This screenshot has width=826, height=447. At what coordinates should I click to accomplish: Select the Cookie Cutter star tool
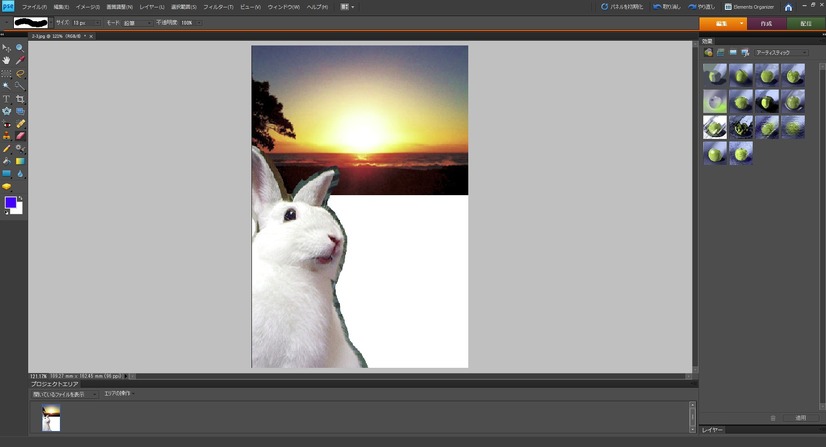tap(6, 111)
